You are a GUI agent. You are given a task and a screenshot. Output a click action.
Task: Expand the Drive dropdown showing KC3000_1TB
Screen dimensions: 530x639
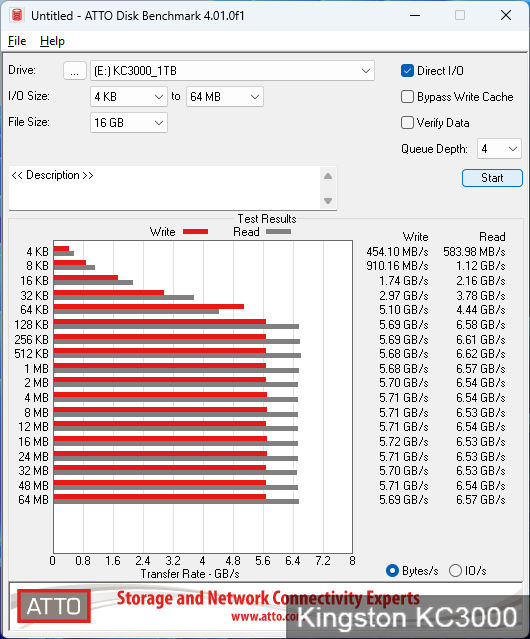coord(232,71)
